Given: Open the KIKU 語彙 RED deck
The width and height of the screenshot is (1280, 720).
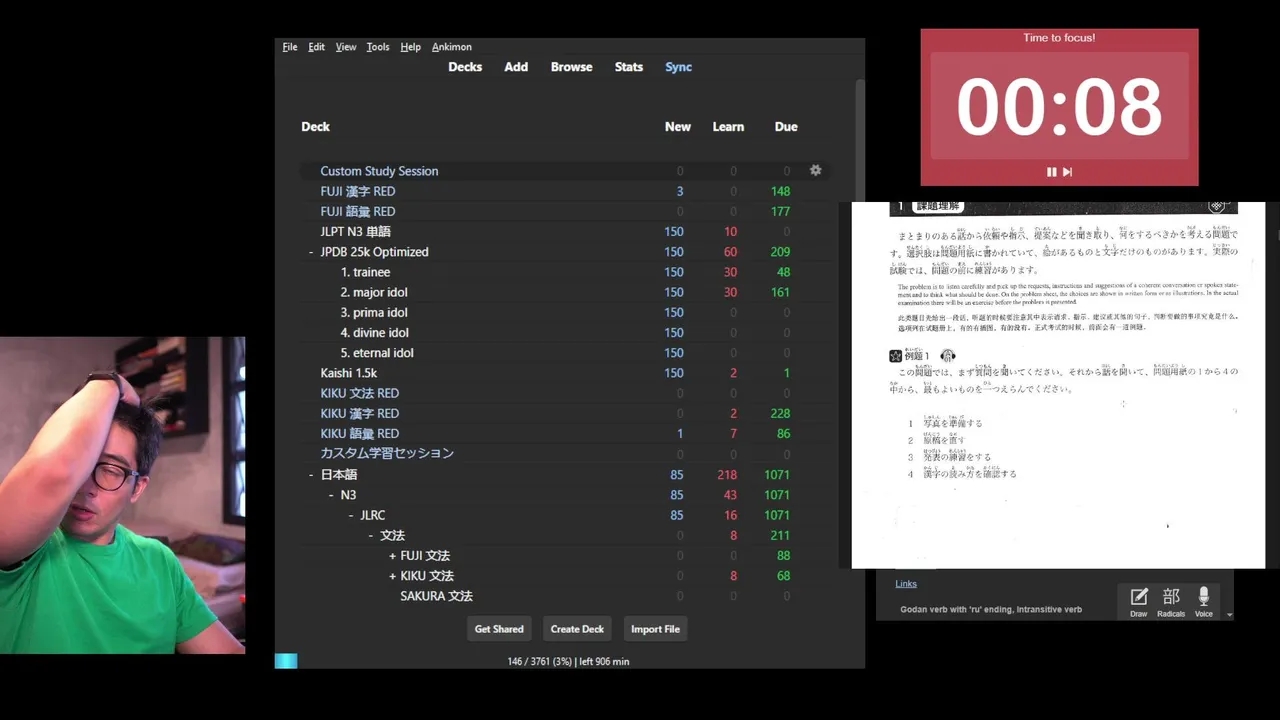Looking at the screenshot, I should coord(360,433).
